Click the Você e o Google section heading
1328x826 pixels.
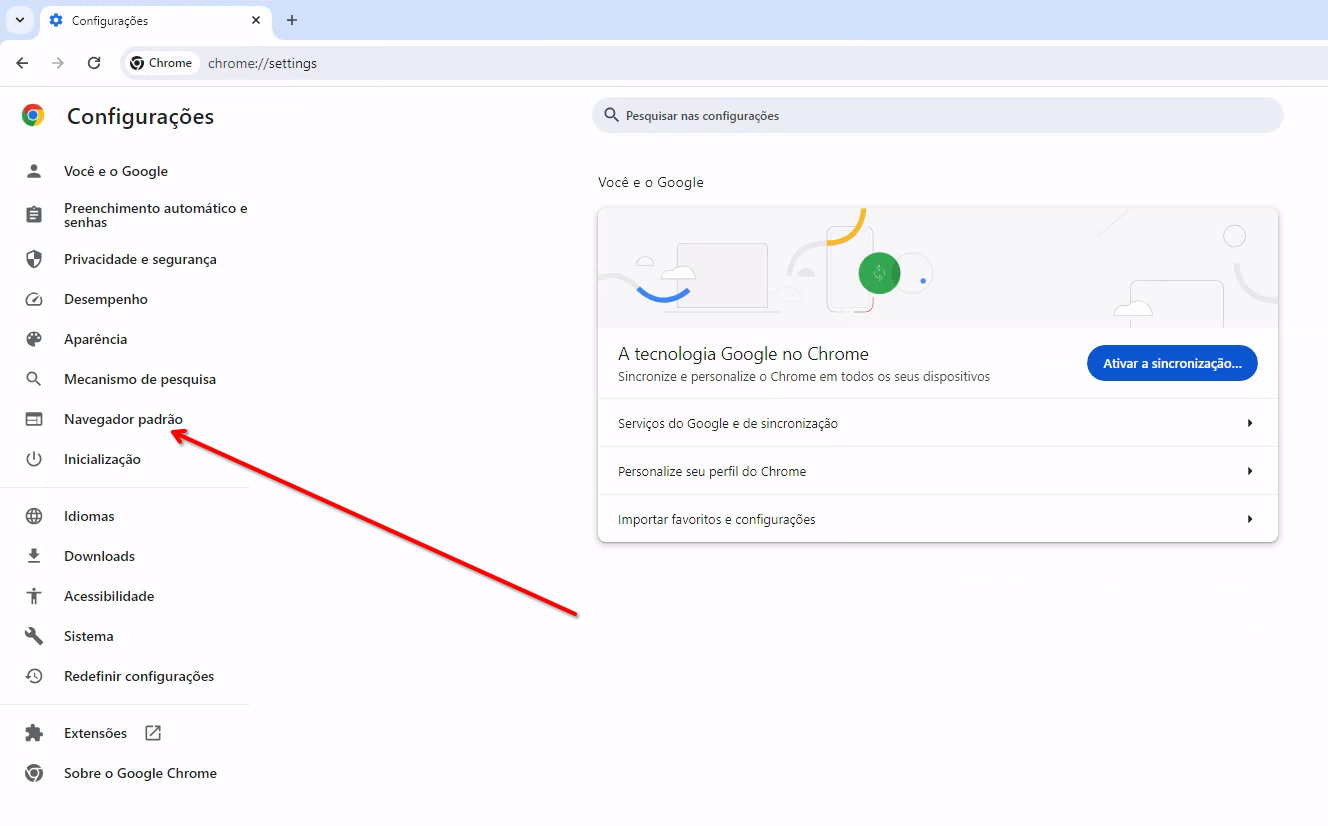tap(651, 182)
